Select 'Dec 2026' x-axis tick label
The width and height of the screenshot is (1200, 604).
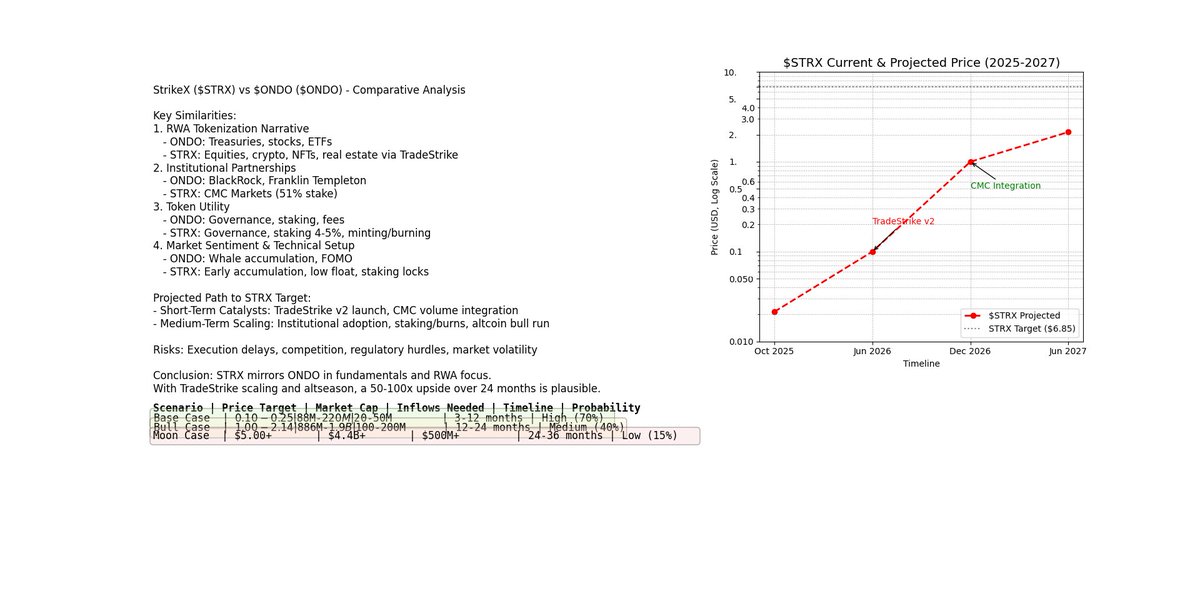tap(970, 351)
